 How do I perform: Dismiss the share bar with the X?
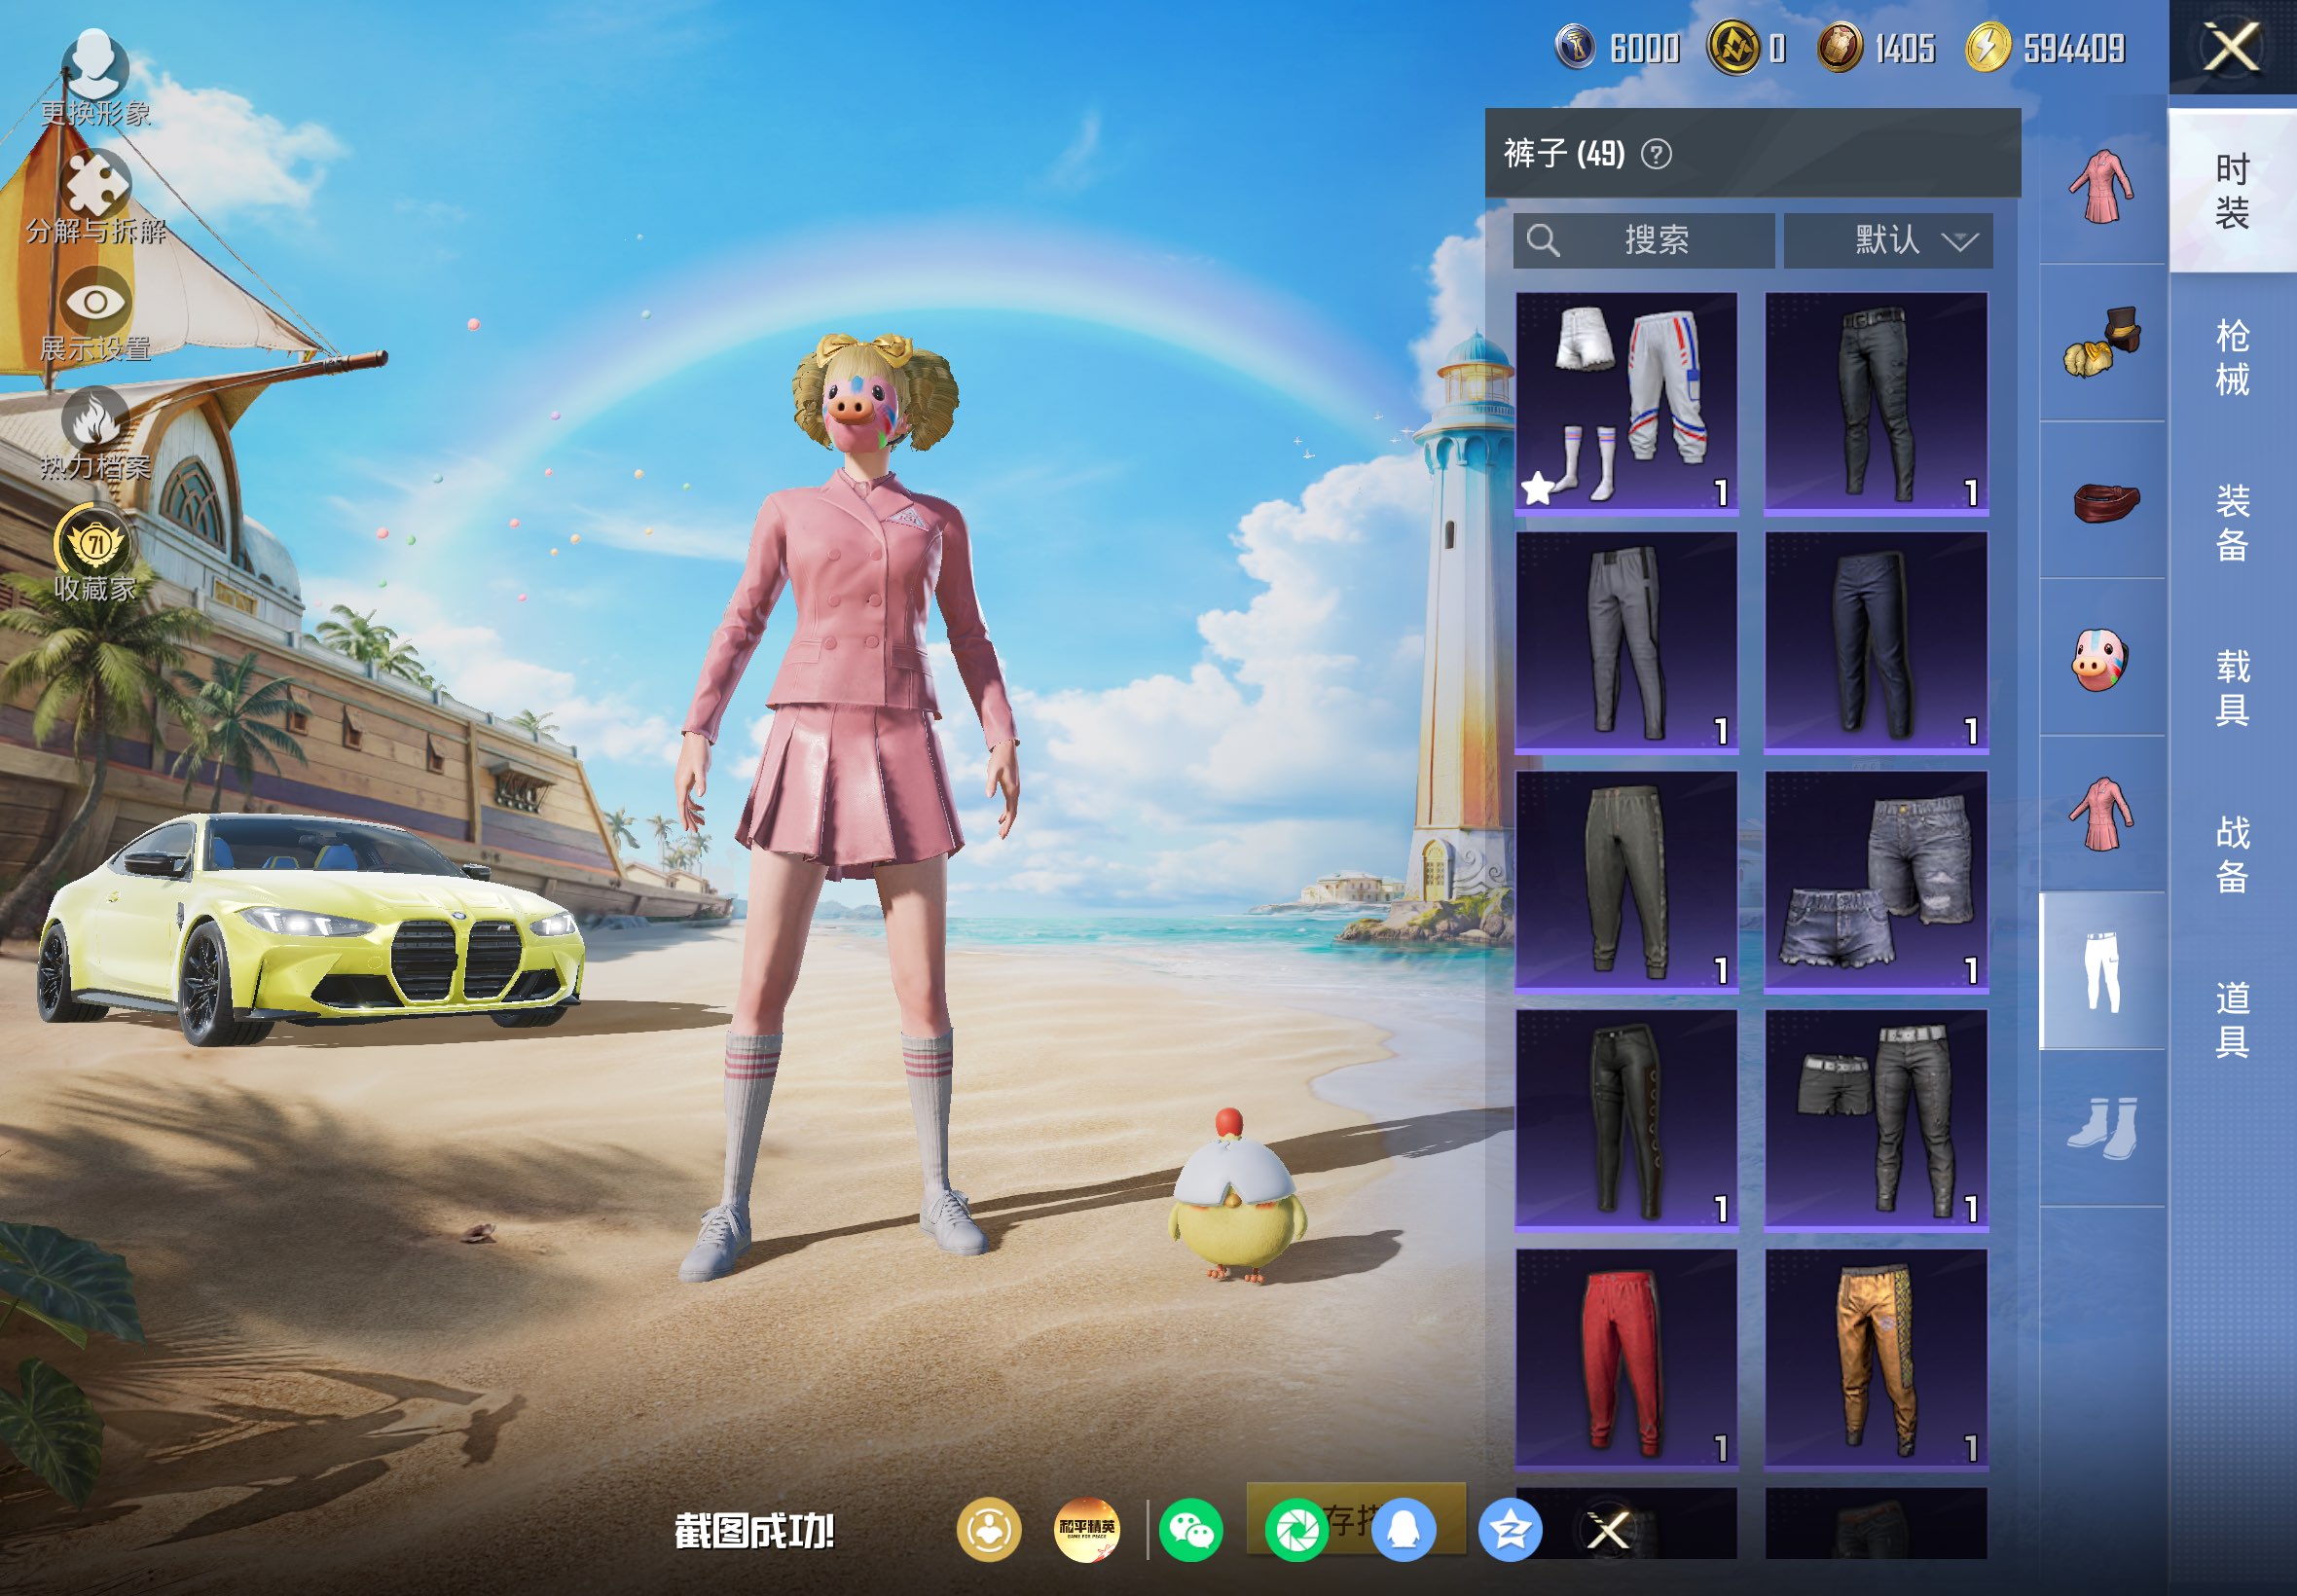click(1608, 1530)
